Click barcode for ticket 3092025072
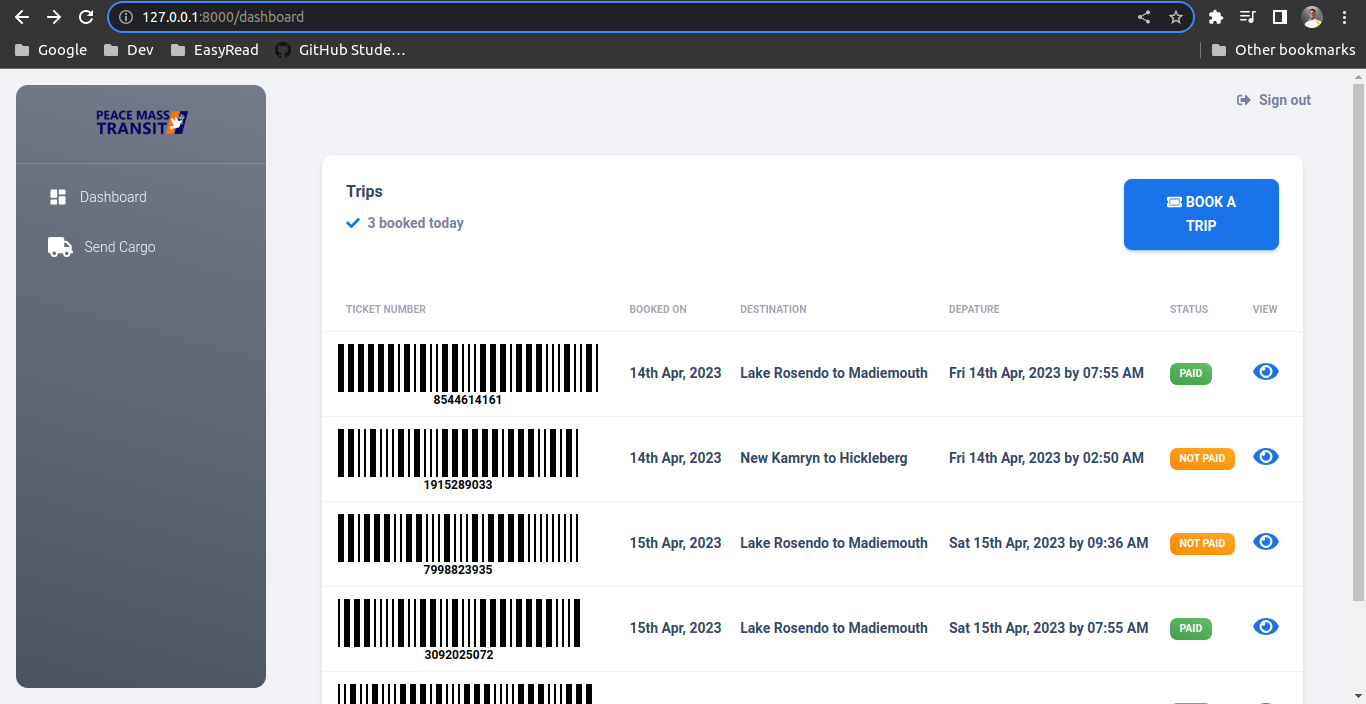Screen dimensions: 1366x704 click(459, 623)
